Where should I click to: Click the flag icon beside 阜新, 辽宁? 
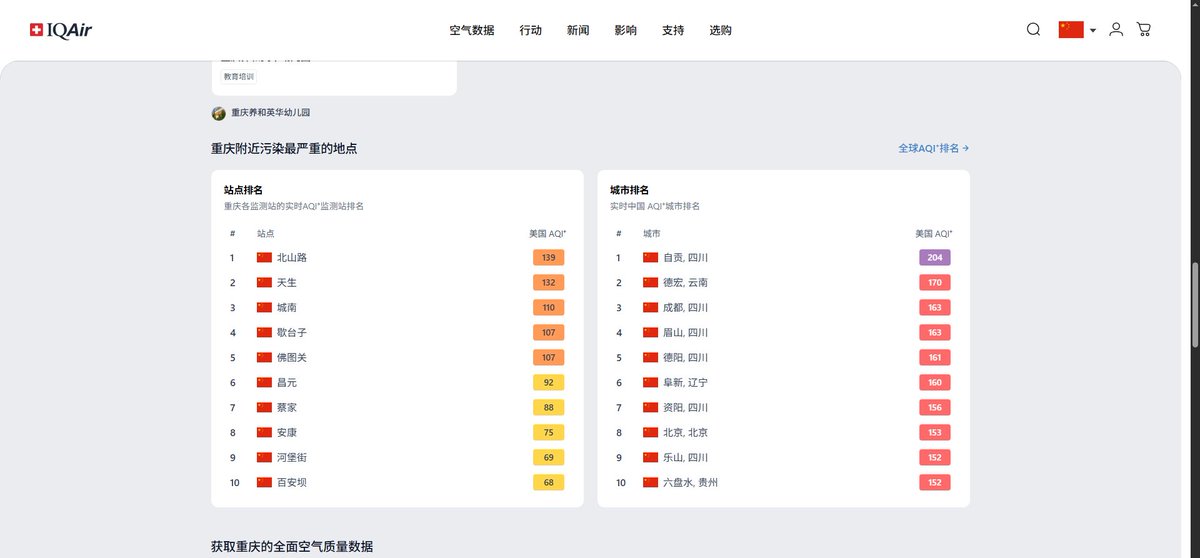coord(650,382)
